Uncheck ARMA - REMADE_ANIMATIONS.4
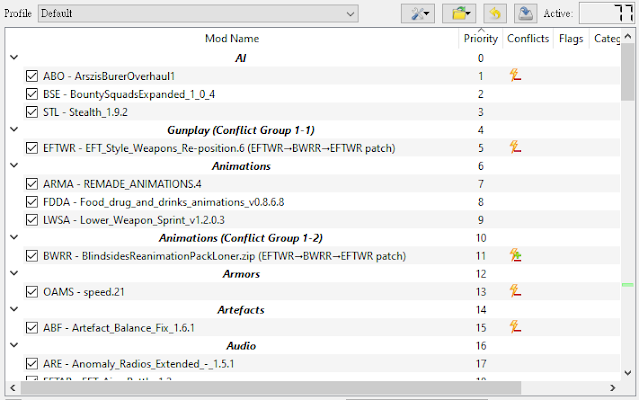 click(32, 184)
